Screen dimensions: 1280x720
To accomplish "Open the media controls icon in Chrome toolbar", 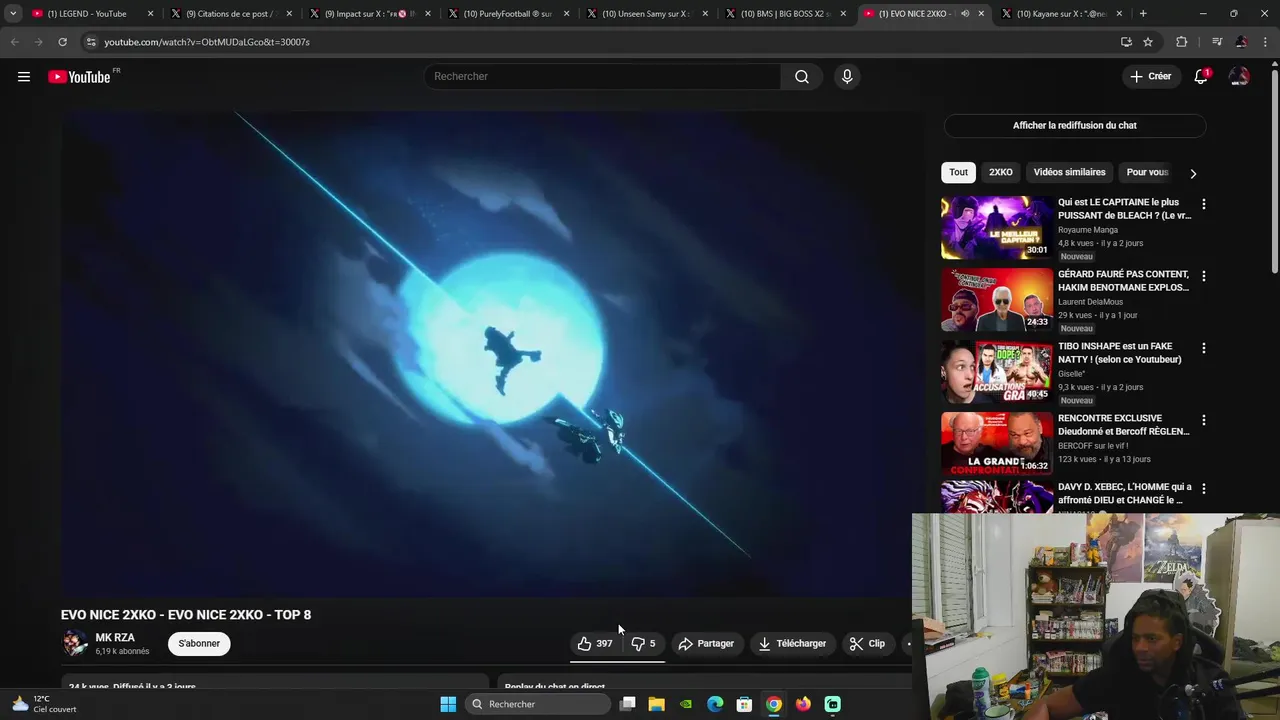I will point(1217,42).
